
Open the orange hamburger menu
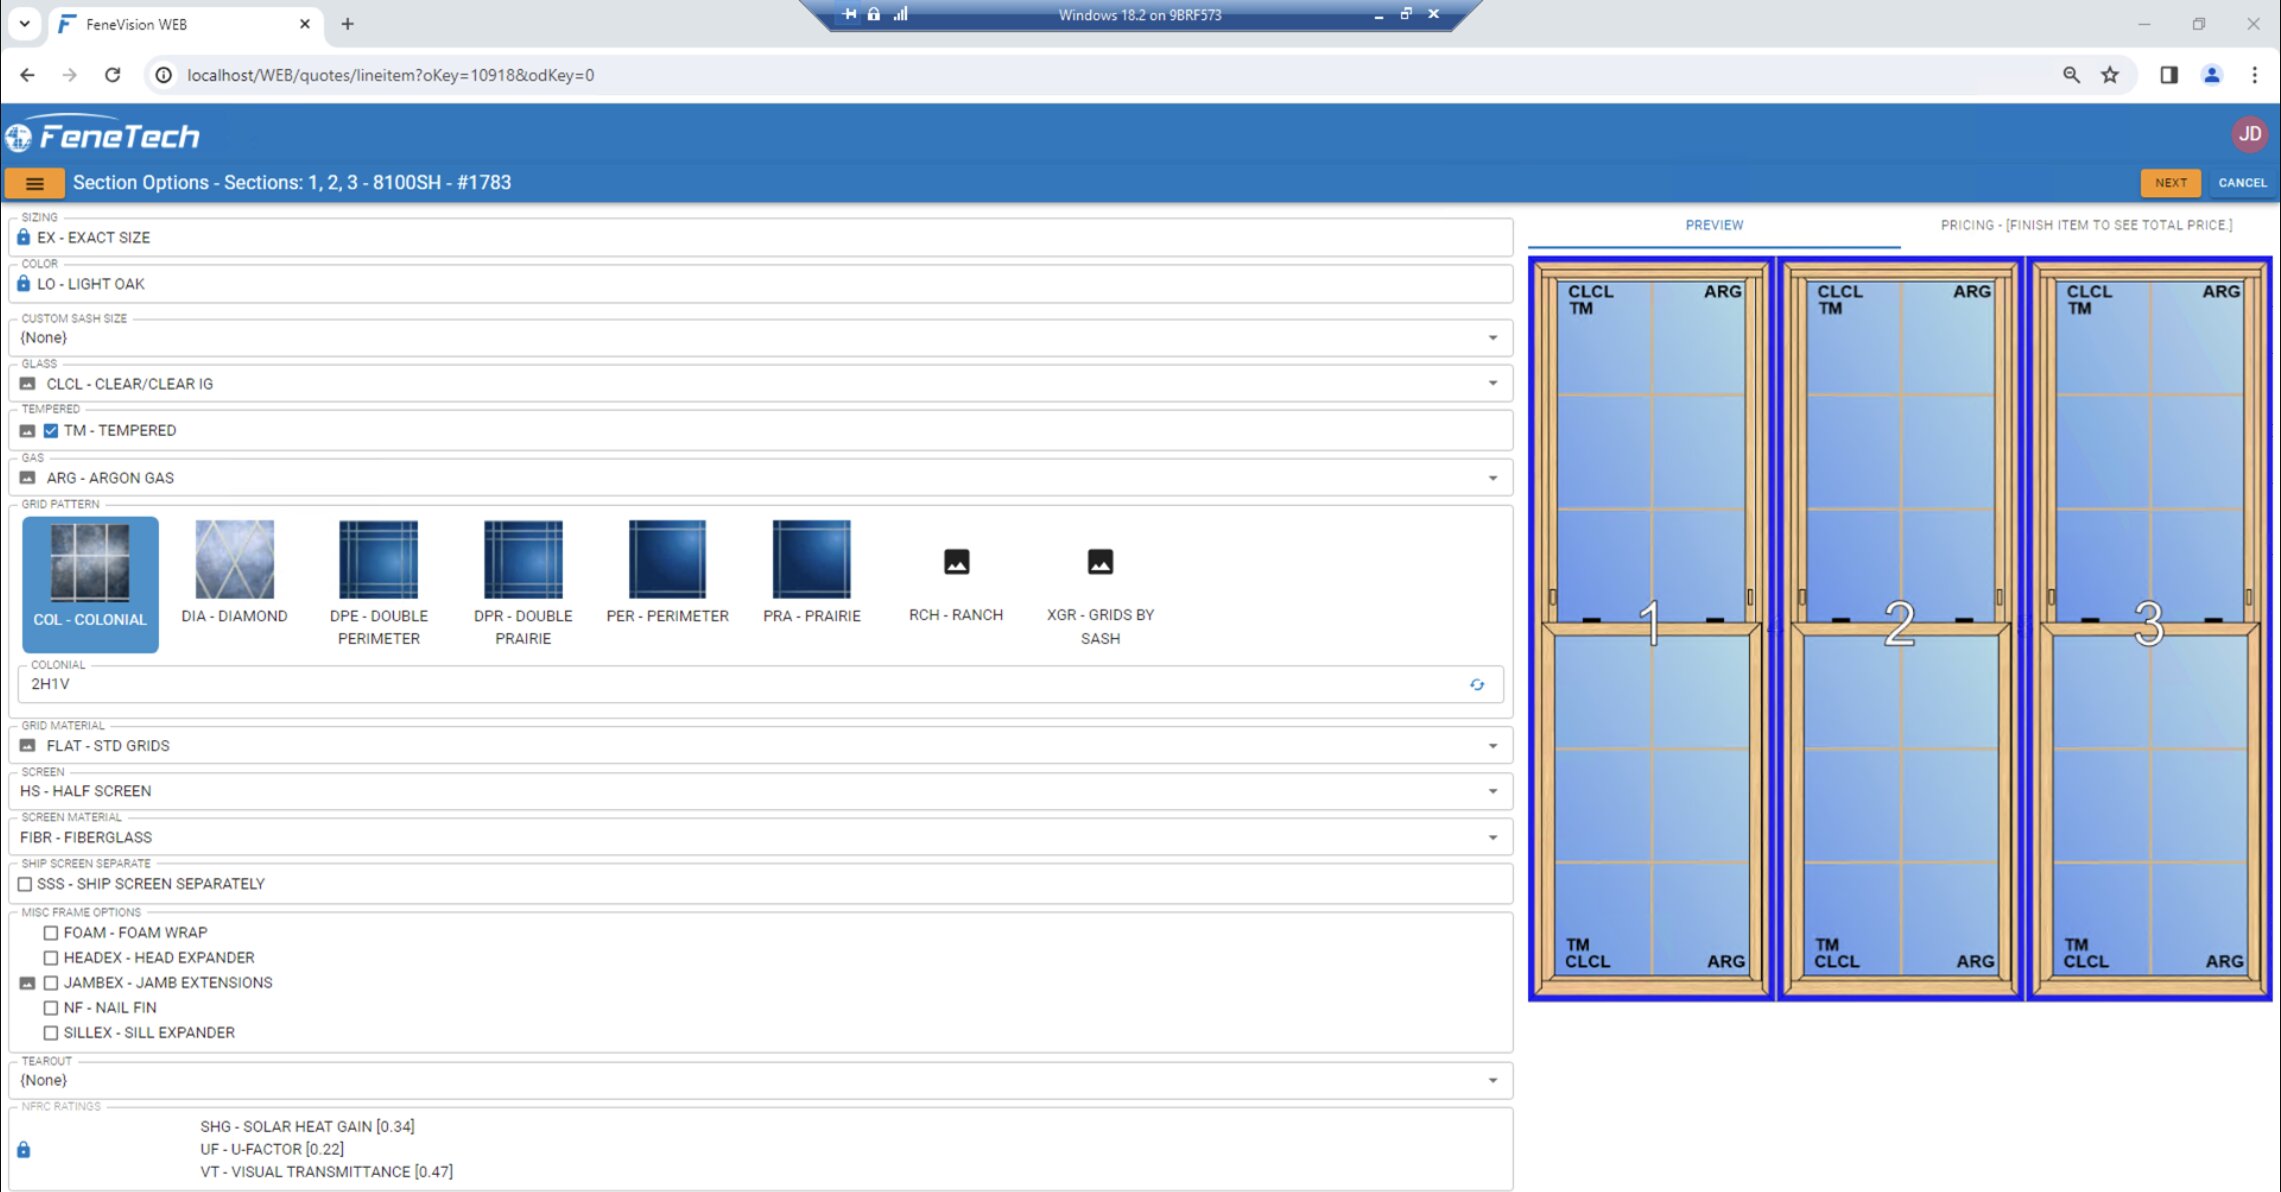coord(35,183)
